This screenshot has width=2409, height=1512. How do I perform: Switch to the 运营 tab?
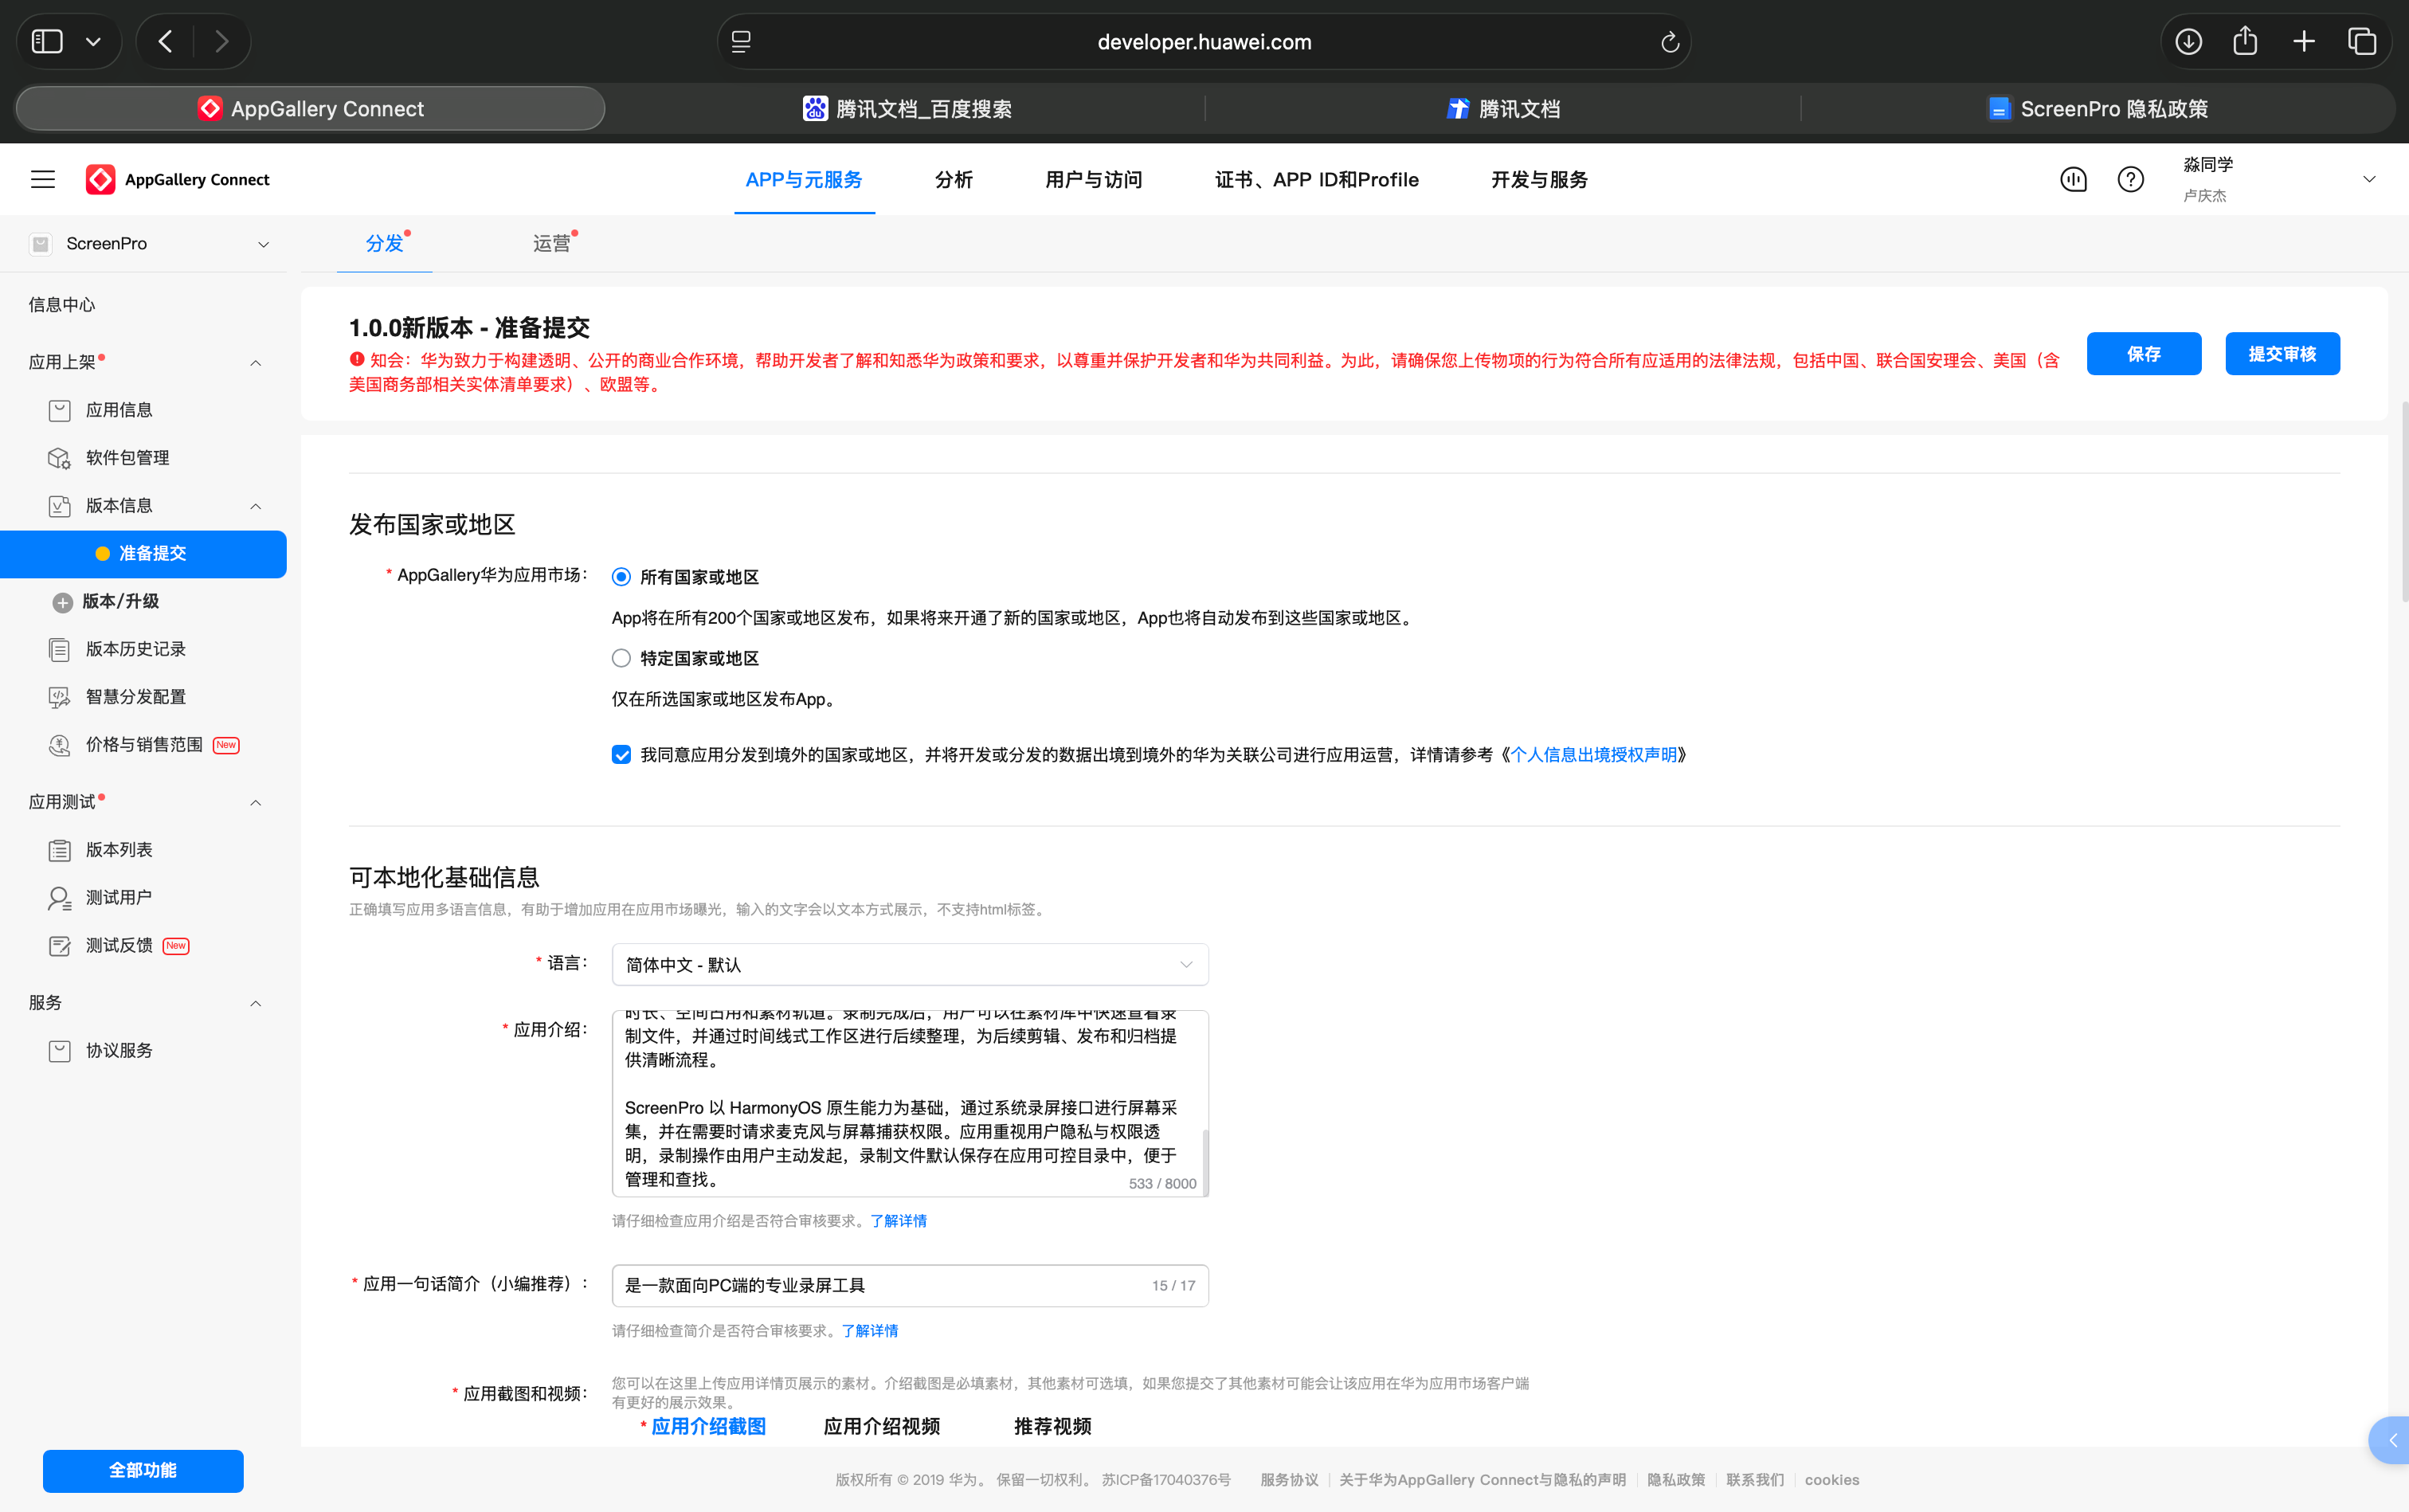pos(551,243)
